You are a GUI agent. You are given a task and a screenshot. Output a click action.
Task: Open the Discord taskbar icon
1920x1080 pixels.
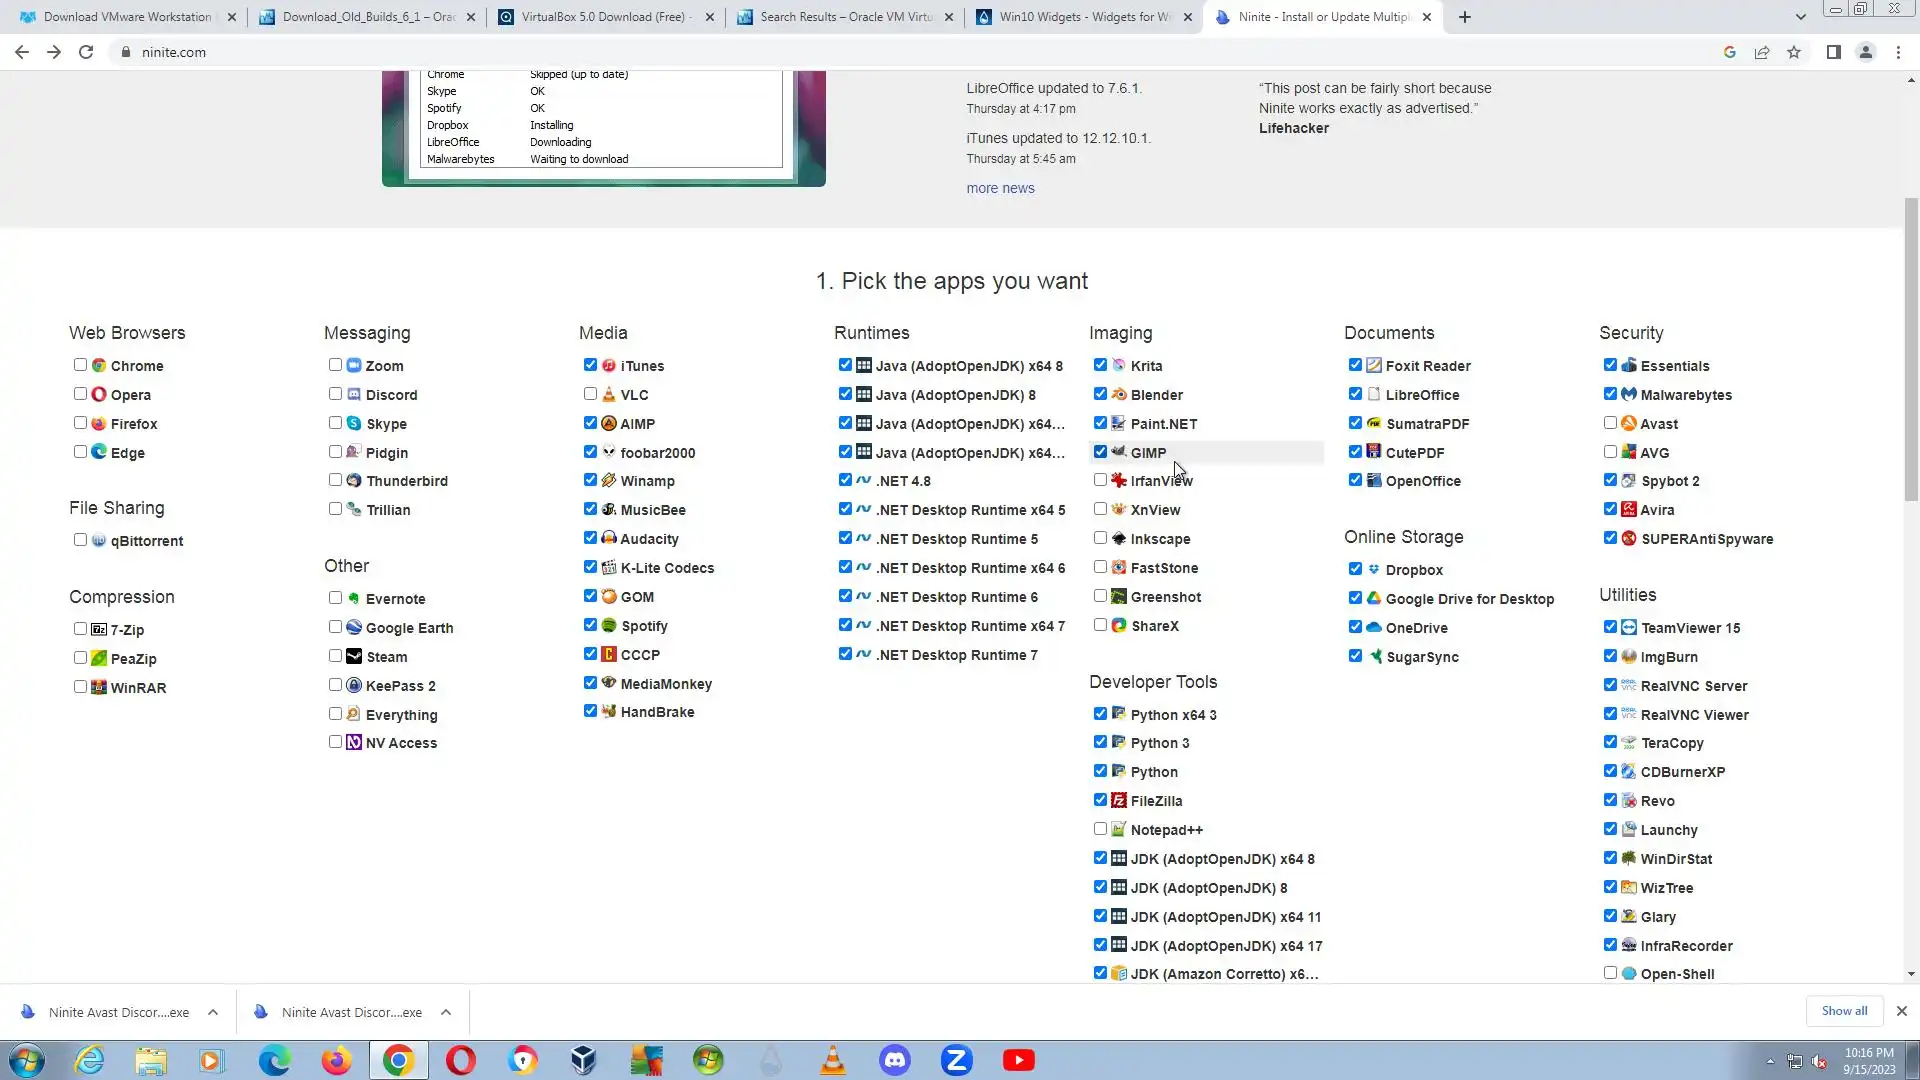click(894, 1060)
